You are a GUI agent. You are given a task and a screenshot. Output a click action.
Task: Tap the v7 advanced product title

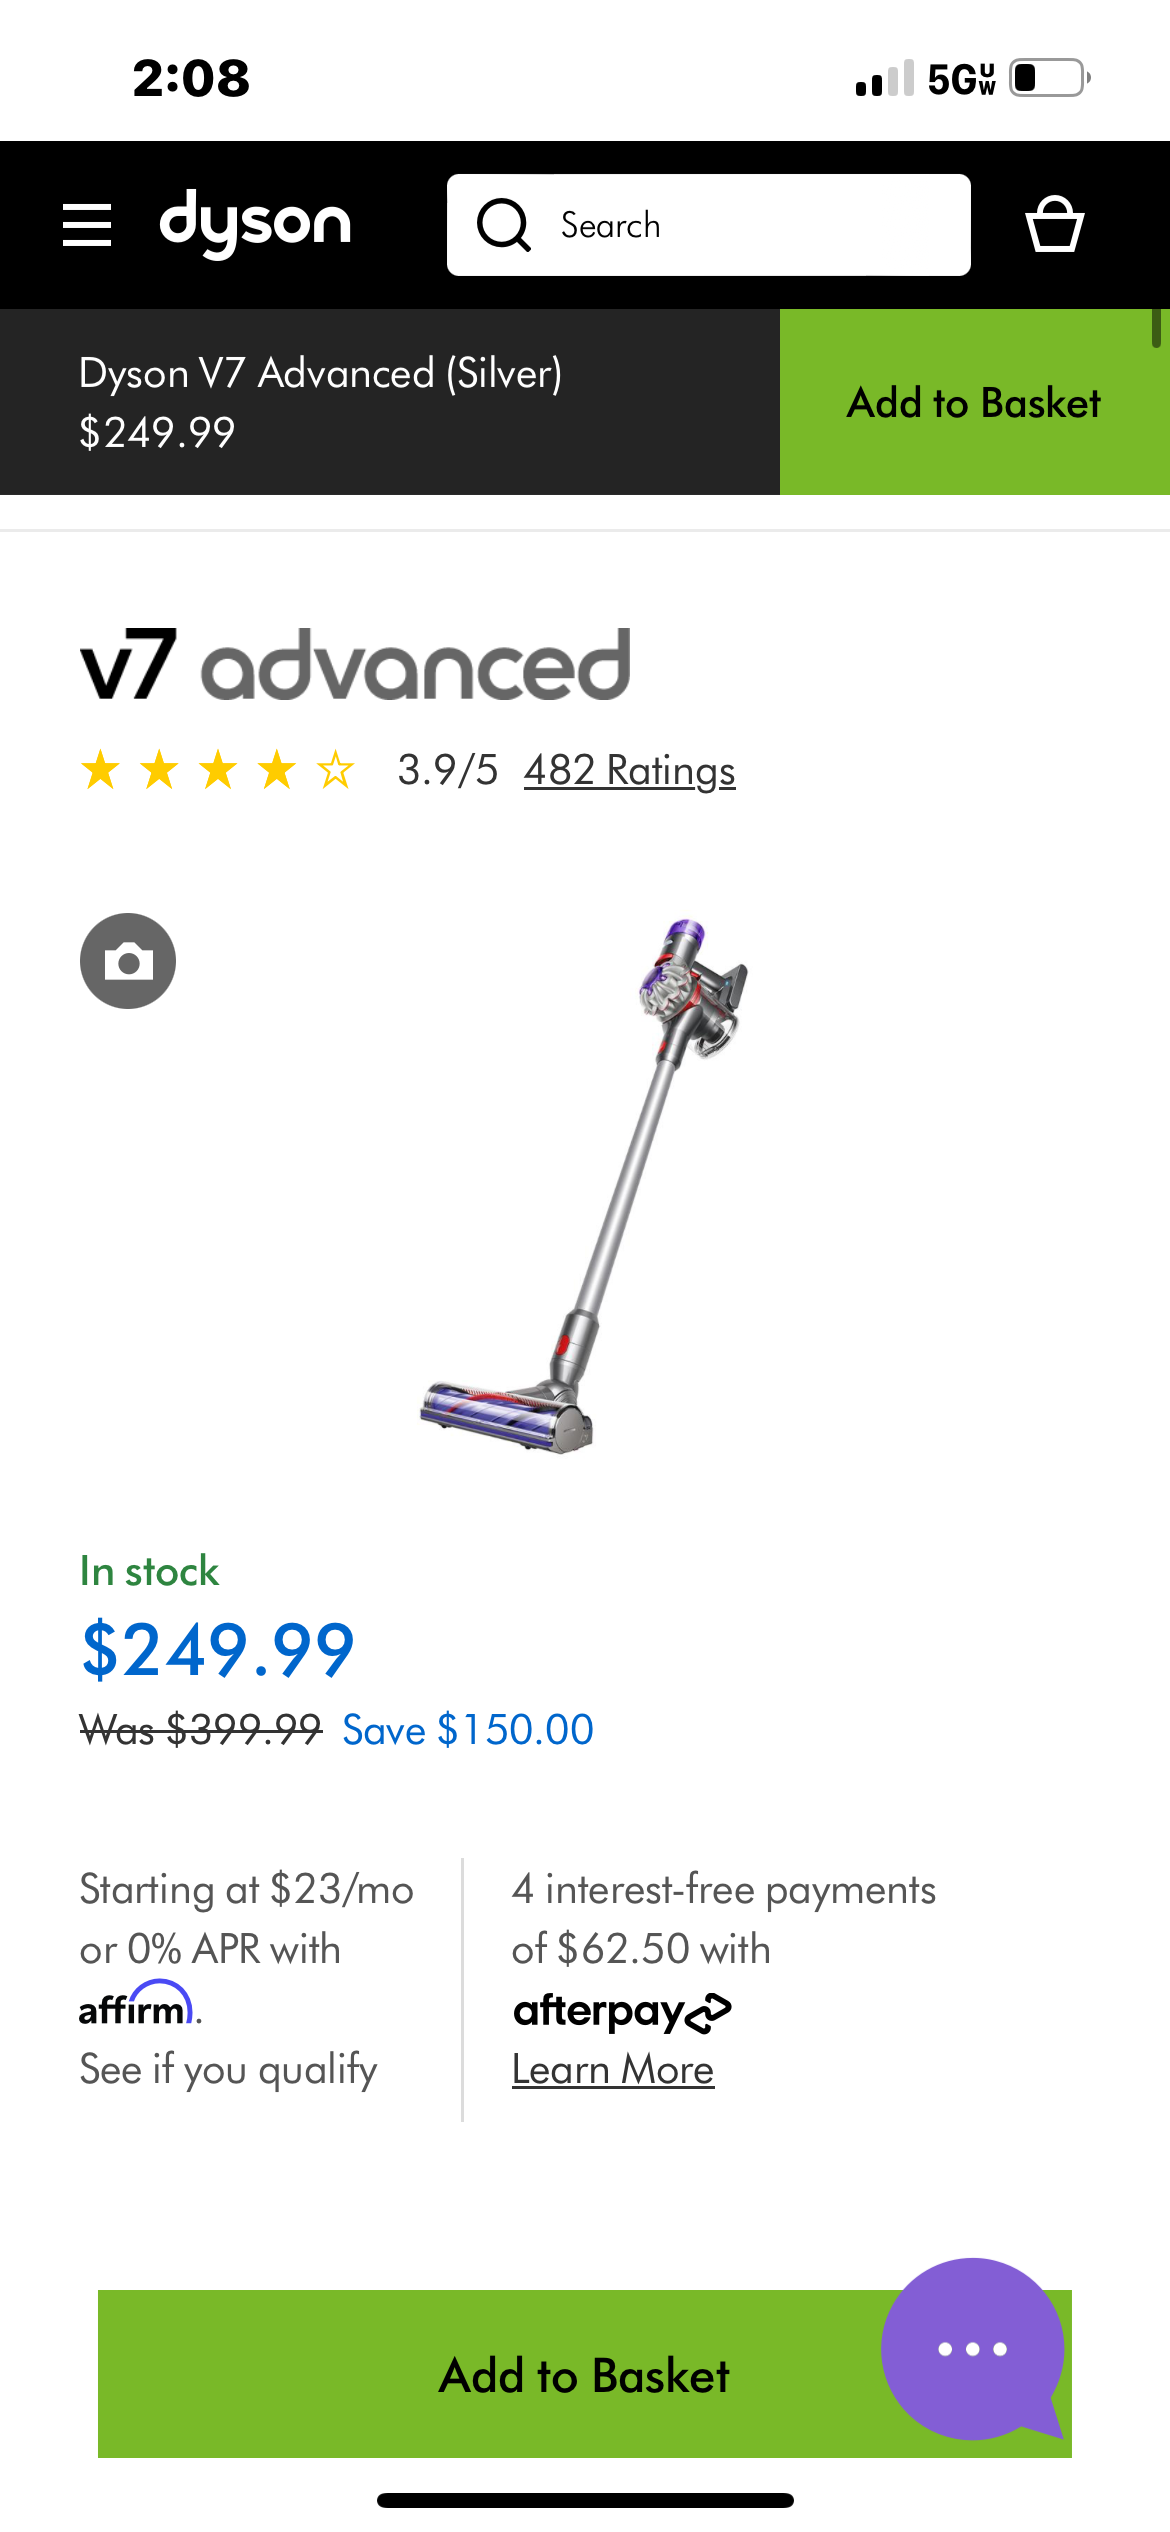[x=355, y=665]
